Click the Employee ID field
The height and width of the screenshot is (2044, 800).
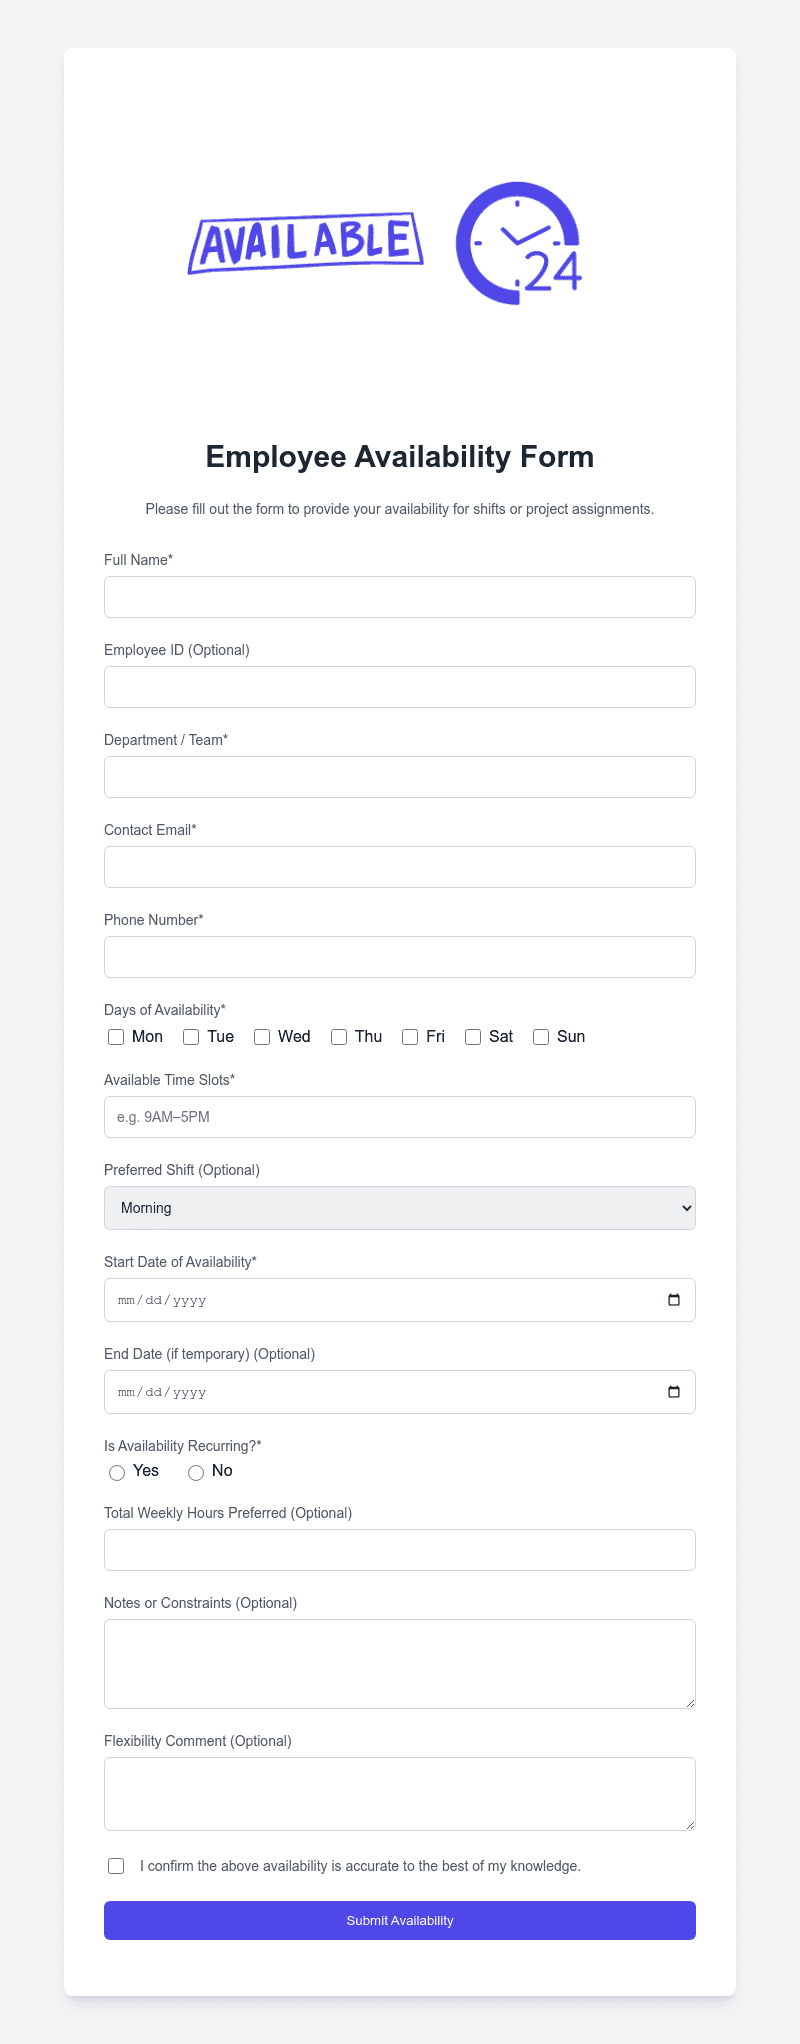tap(399, 687)
